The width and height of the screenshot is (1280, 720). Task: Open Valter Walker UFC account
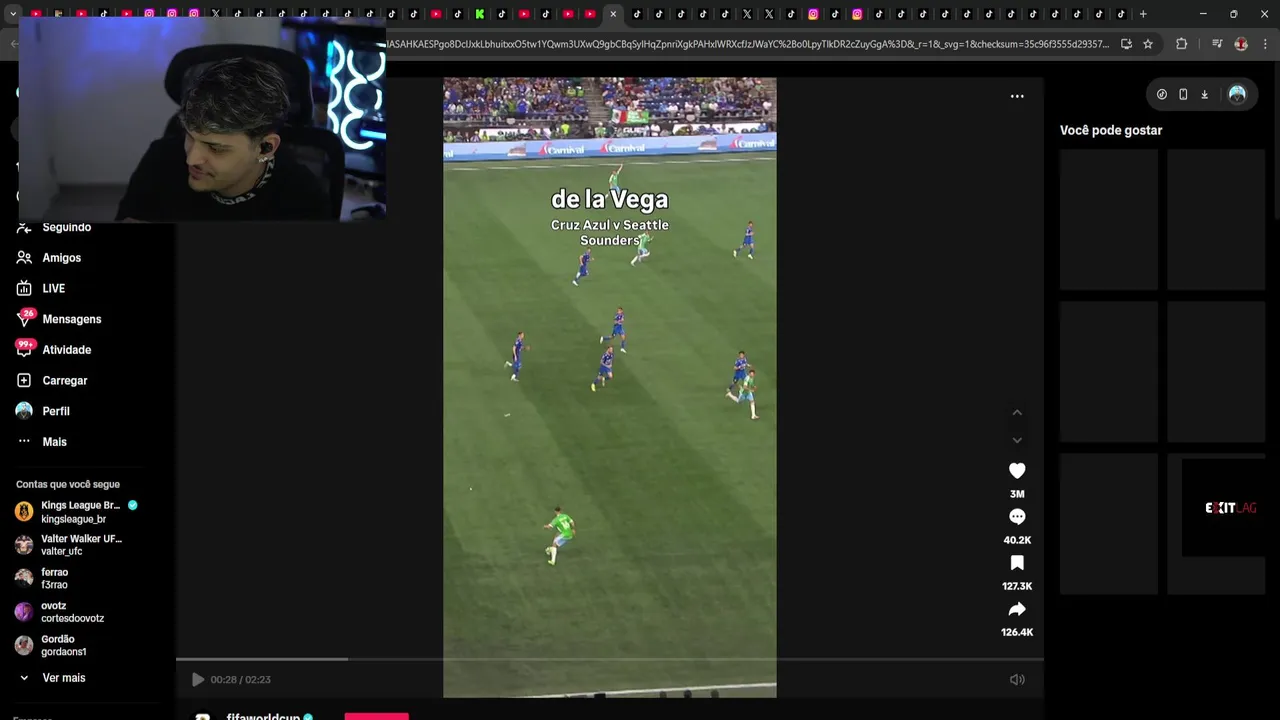(x=69, y=545)
